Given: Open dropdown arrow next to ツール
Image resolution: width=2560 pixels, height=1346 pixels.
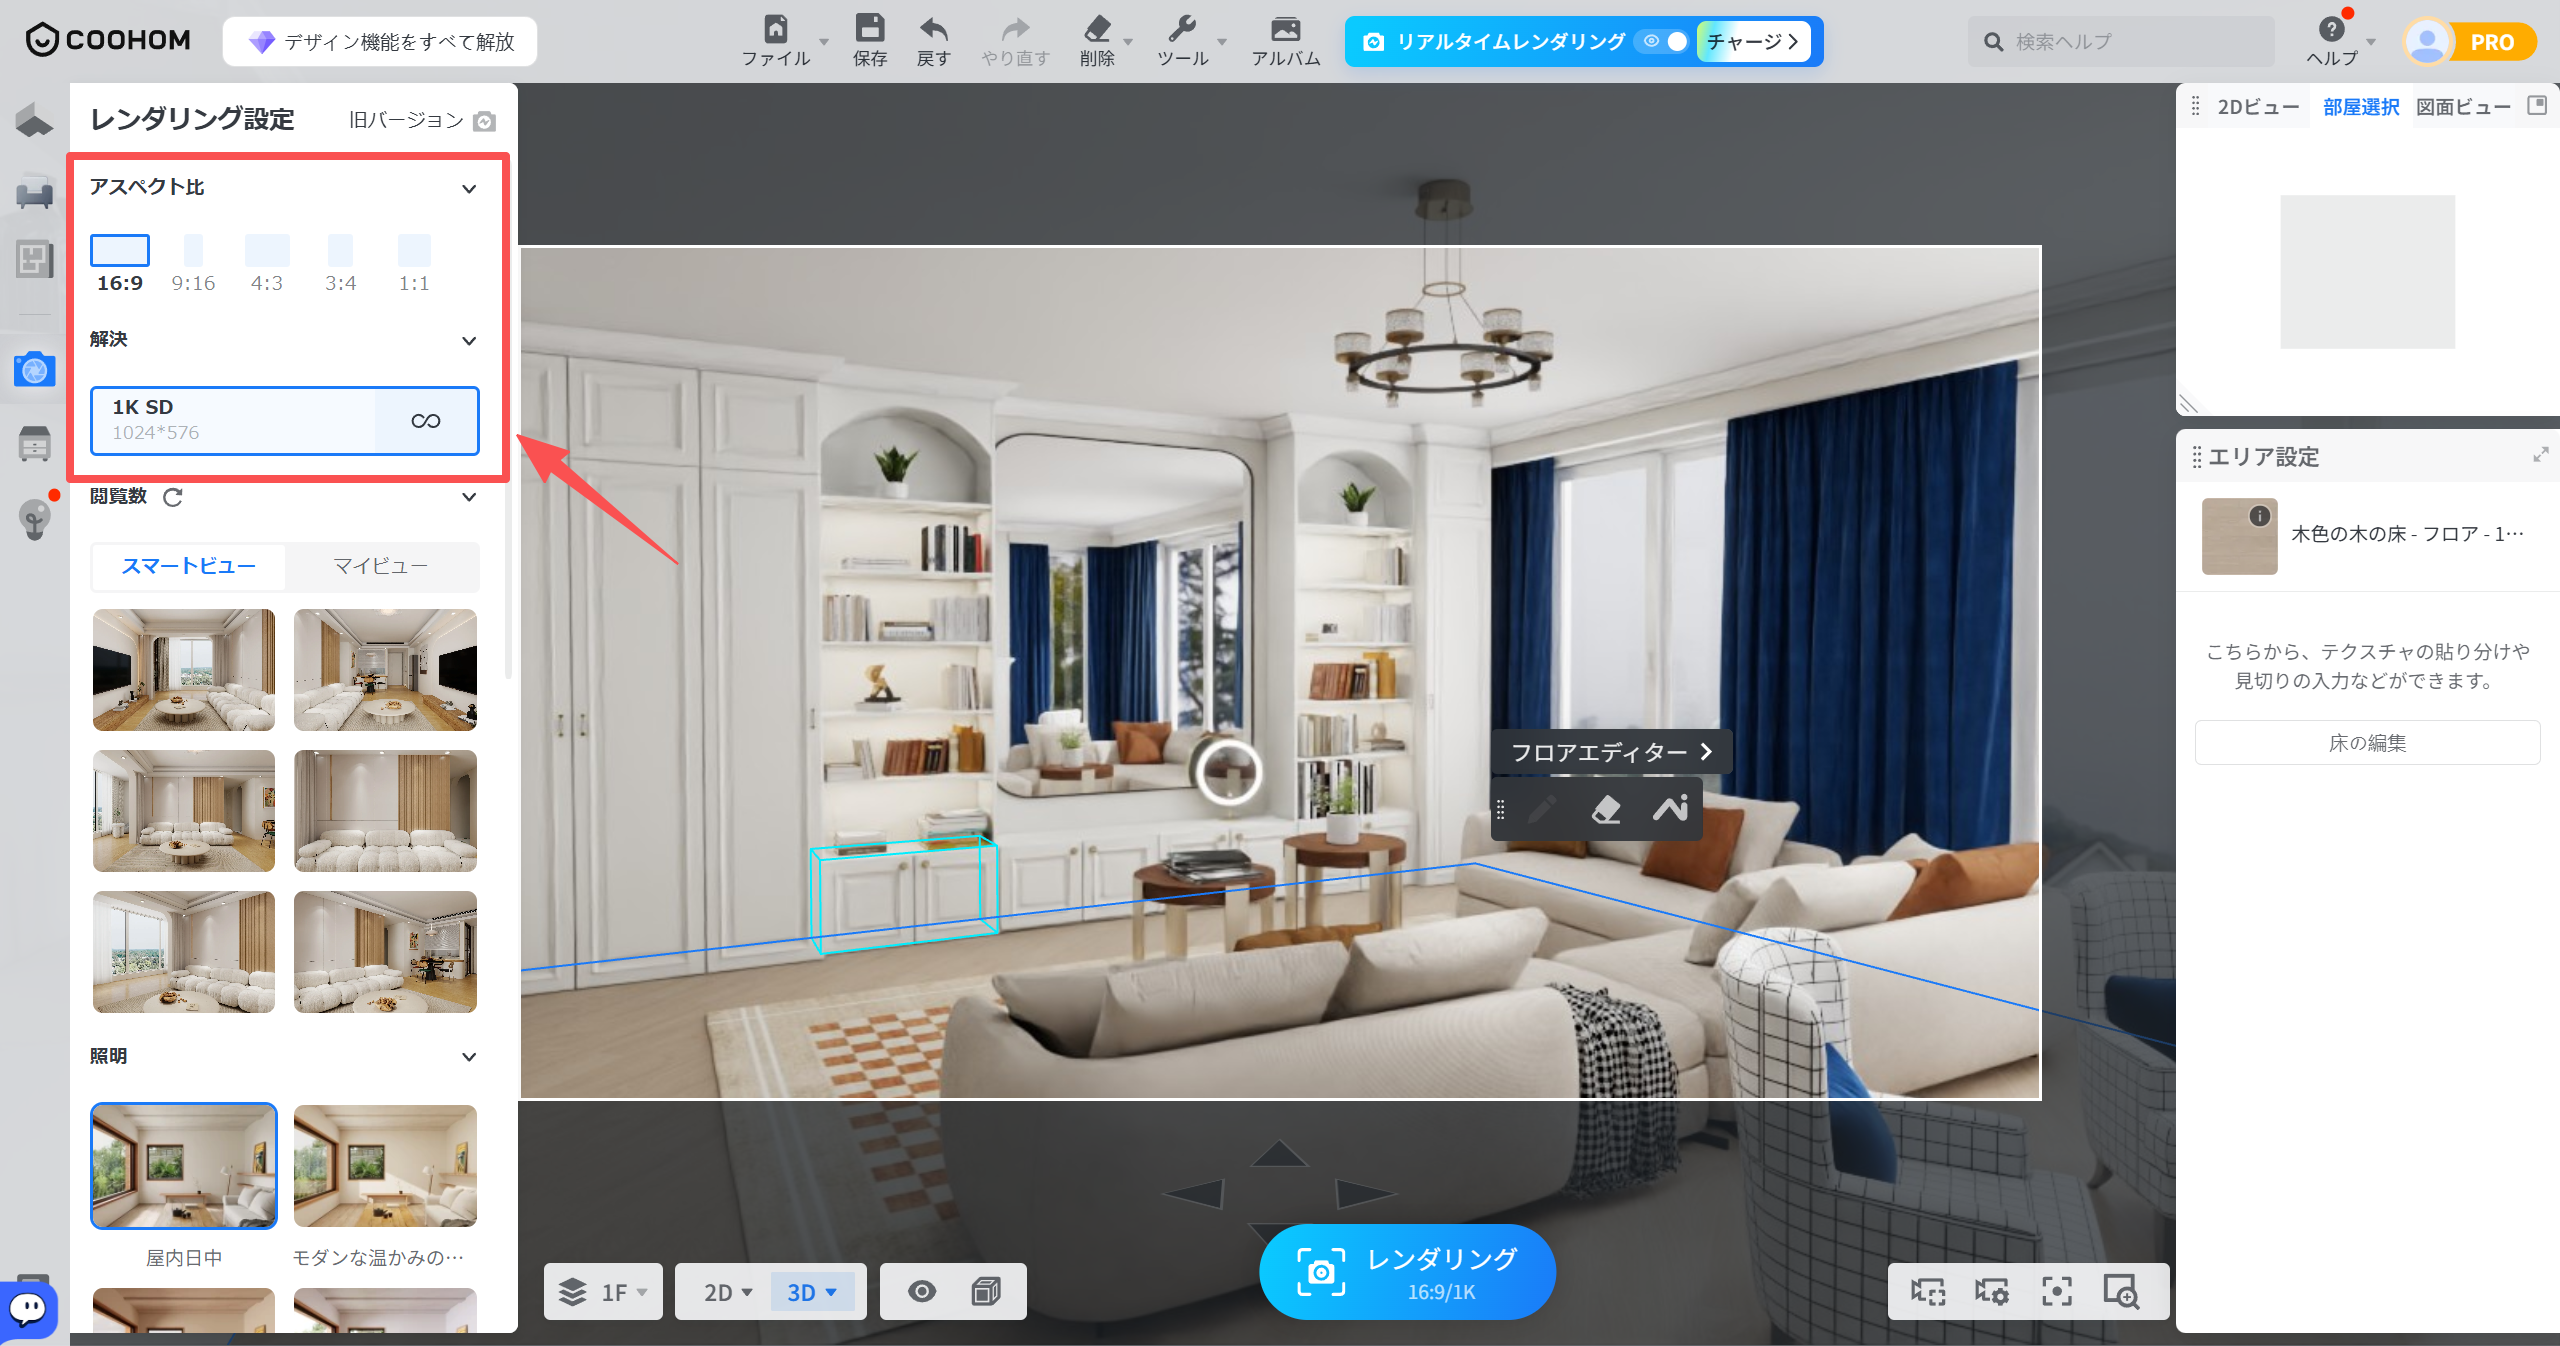Looking at the screenshot, I should [1222, 42].
